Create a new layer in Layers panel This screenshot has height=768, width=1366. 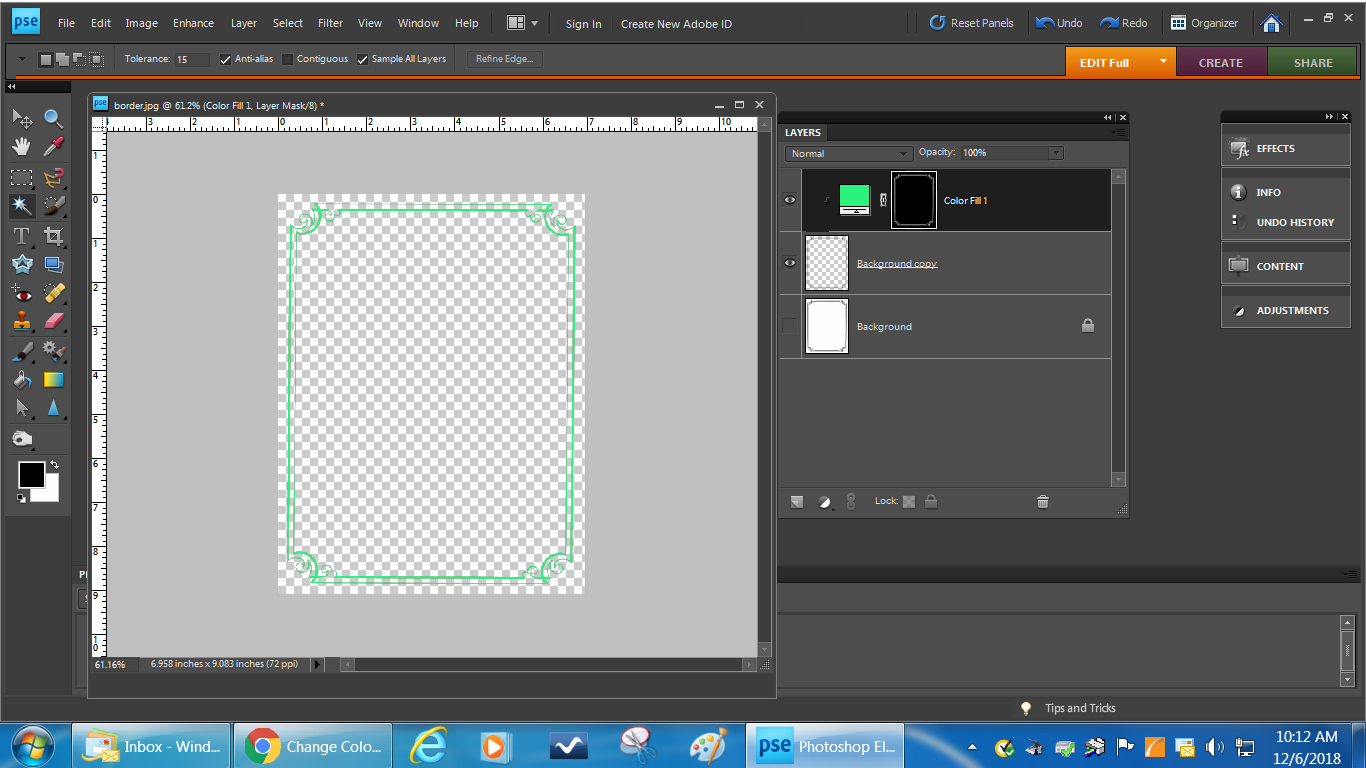(x=797, y=501)
